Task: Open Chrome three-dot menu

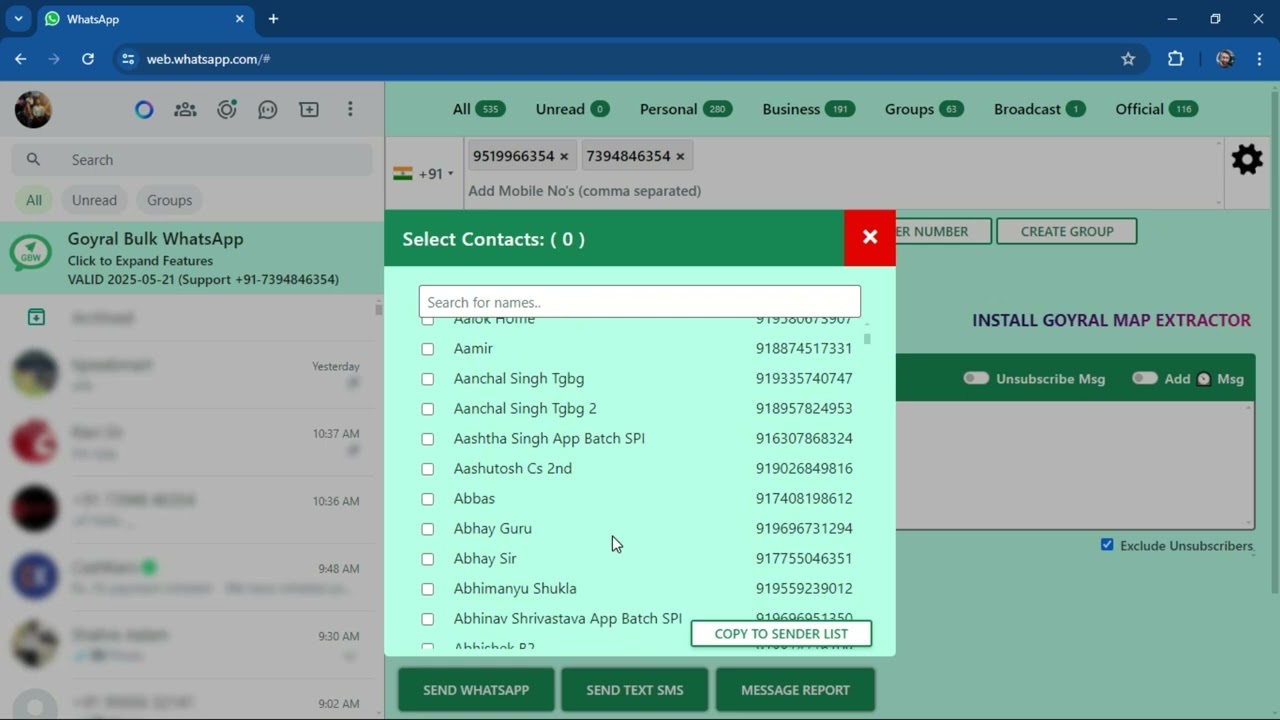Action: click(1259, 59)
